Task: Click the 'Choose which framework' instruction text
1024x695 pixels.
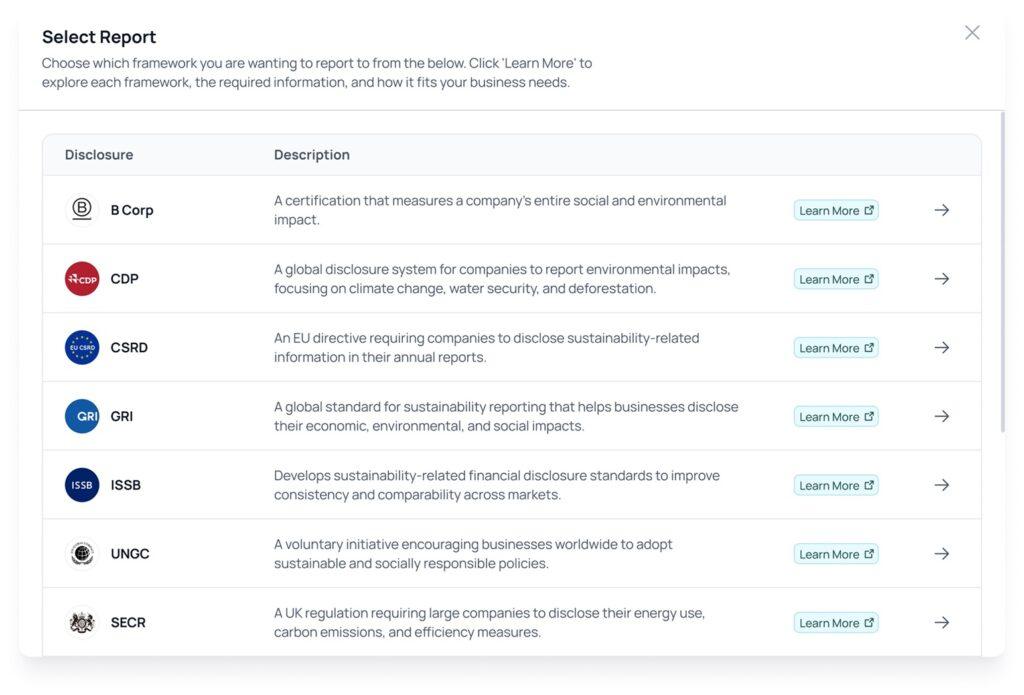Action: coord(317,73)
